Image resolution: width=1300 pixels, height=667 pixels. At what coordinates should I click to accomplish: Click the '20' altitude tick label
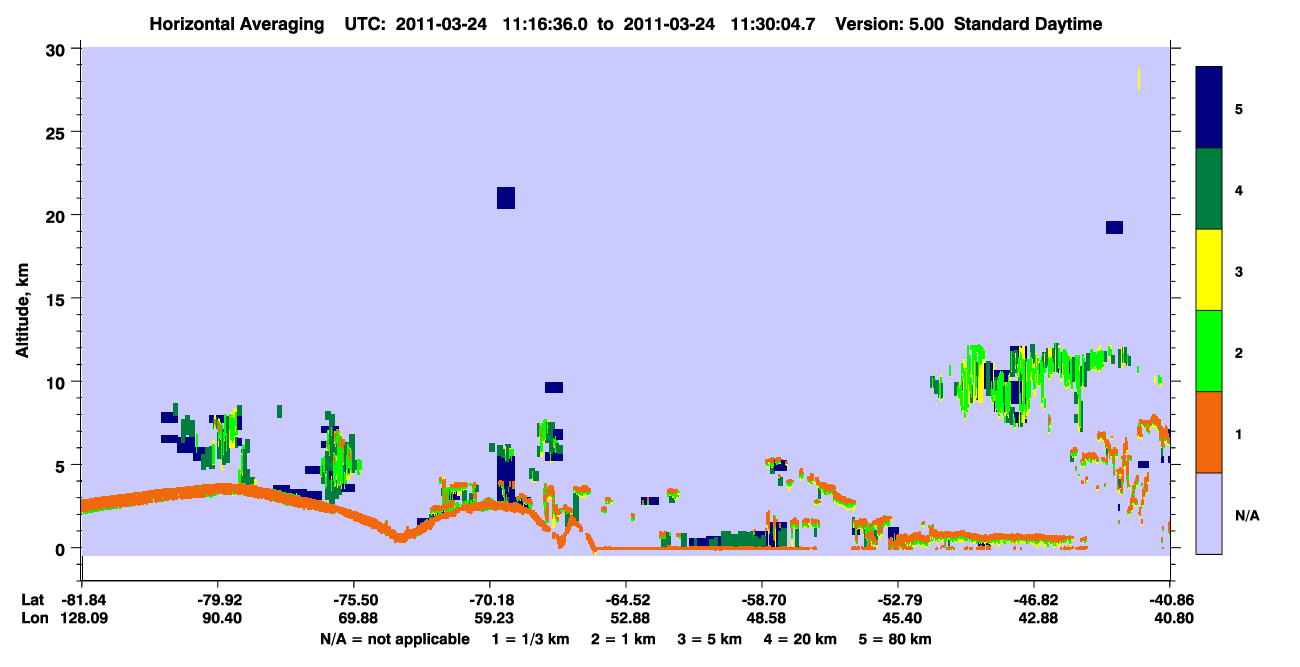(x=57, y=215)
